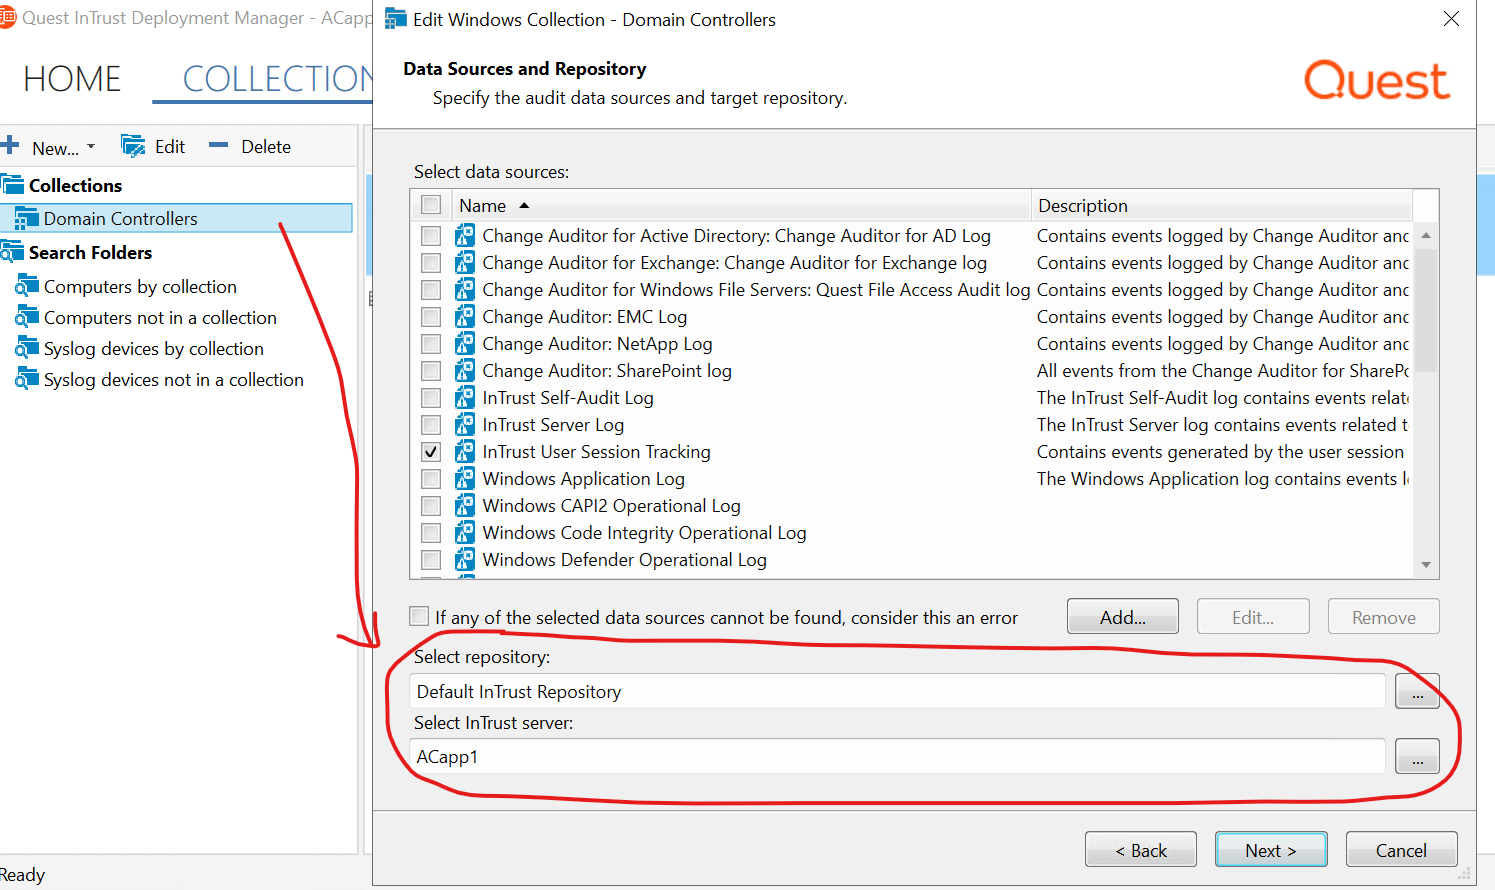The height and width of the screenshot is (890, 1495).
Task: Click the Collections folder icon
Action: tap(12, 185)
